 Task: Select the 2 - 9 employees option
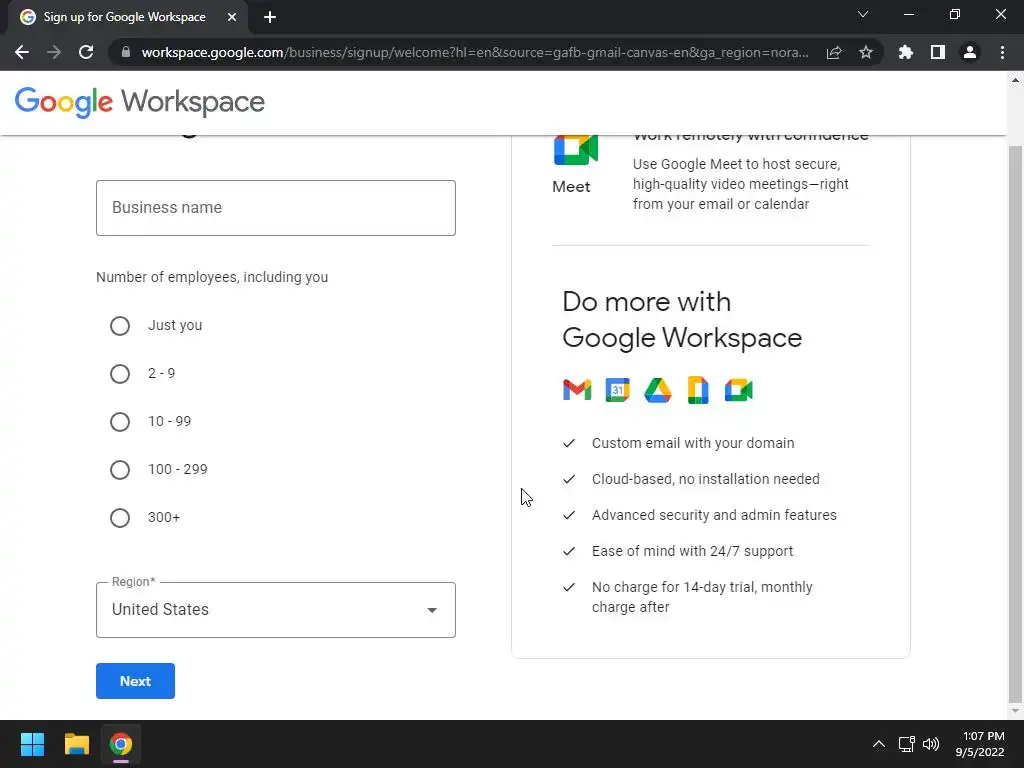coord(120,374)
